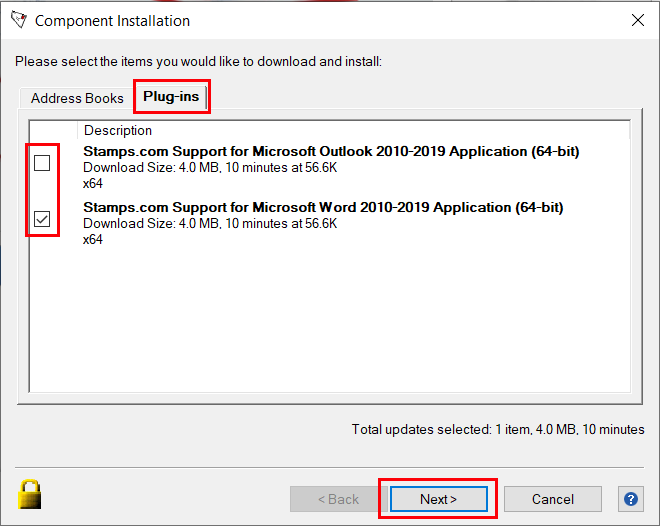This screenshot has width=660, height=526.
Task: Click the blank checkbox column header
Action: pyautogui.click(x=52, y=130)
